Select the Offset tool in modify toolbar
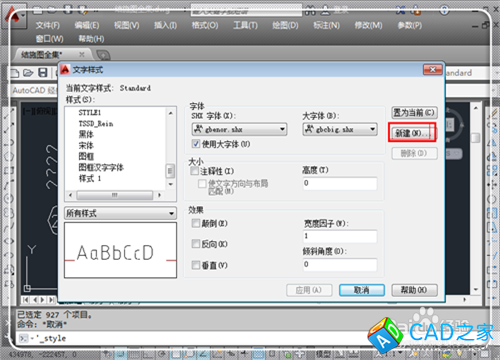The height and width of the screenshot is (360, 500). [x=492, y=156]
